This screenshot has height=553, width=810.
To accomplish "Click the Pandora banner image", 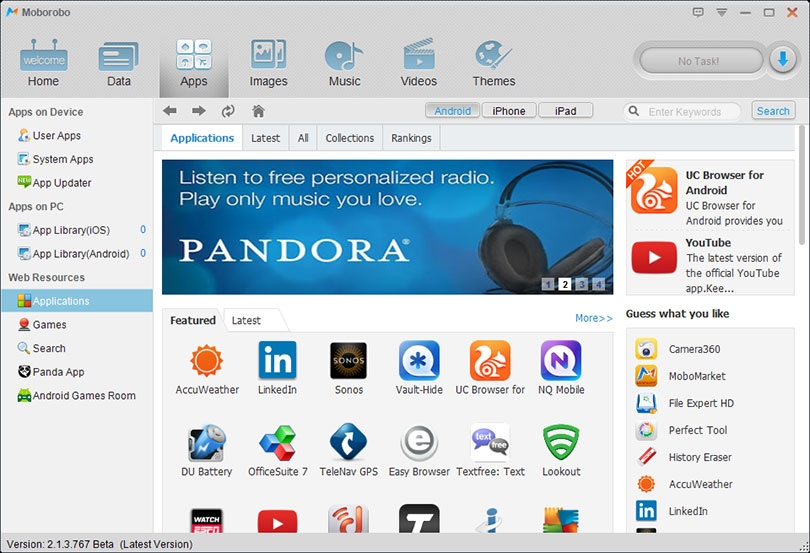I will click(x=387, y=227).
